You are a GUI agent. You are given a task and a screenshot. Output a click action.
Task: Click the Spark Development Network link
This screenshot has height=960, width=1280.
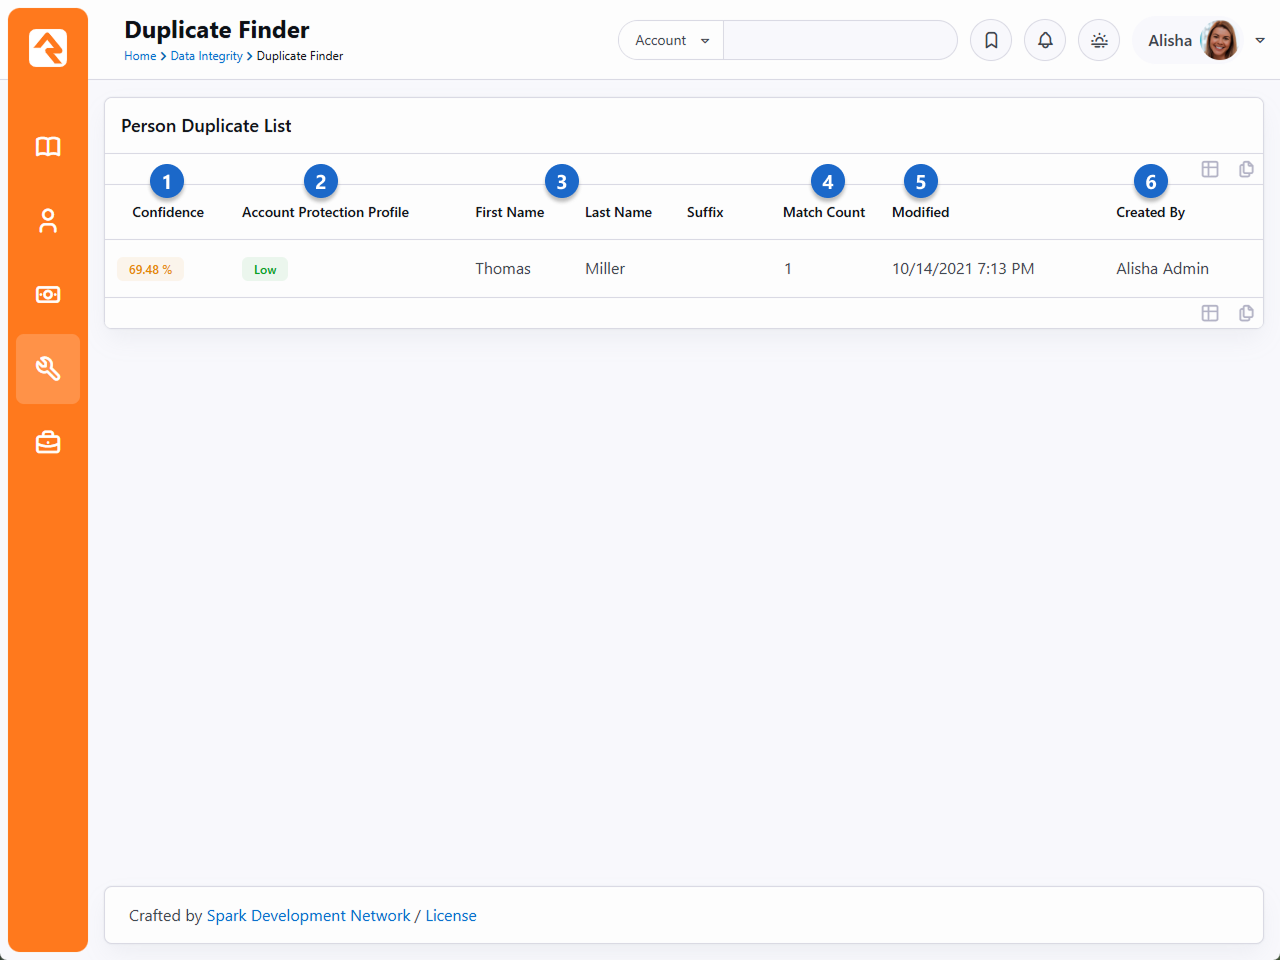tap(308, 916)
